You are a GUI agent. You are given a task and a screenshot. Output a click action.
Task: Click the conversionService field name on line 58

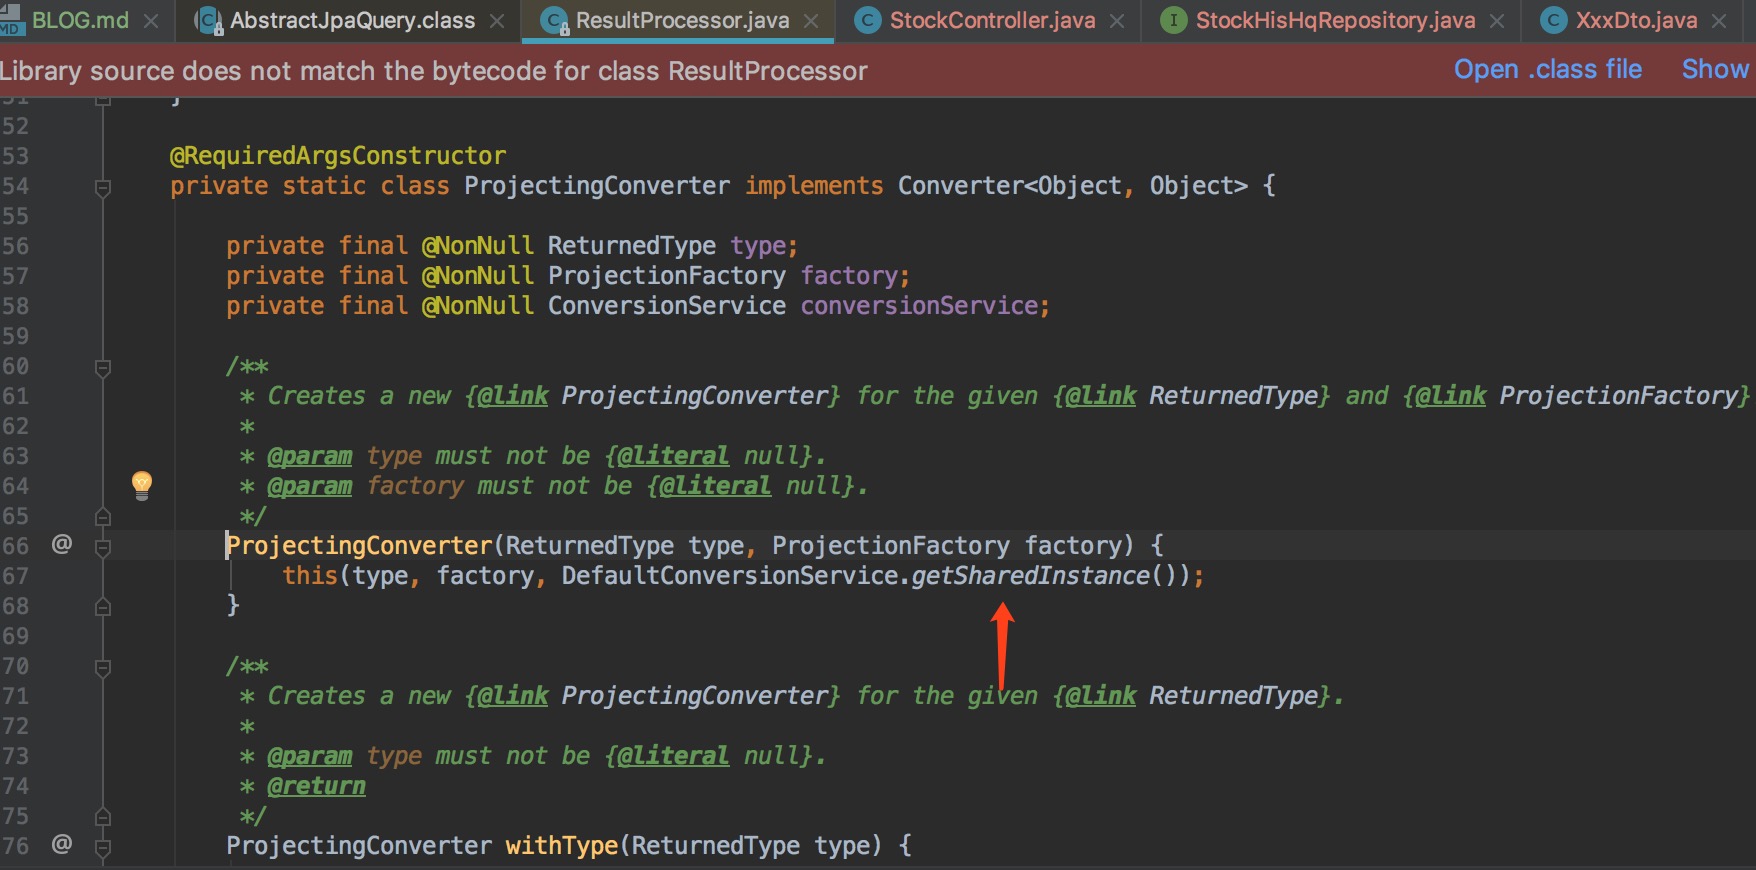(919, 306)
